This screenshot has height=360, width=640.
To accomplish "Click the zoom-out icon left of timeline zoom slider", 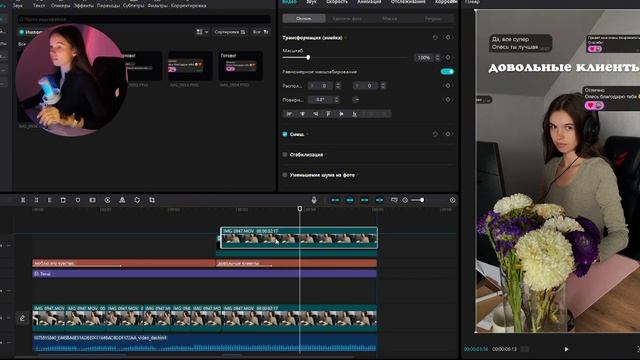I will pyautogui.click(x=405, y=200).
